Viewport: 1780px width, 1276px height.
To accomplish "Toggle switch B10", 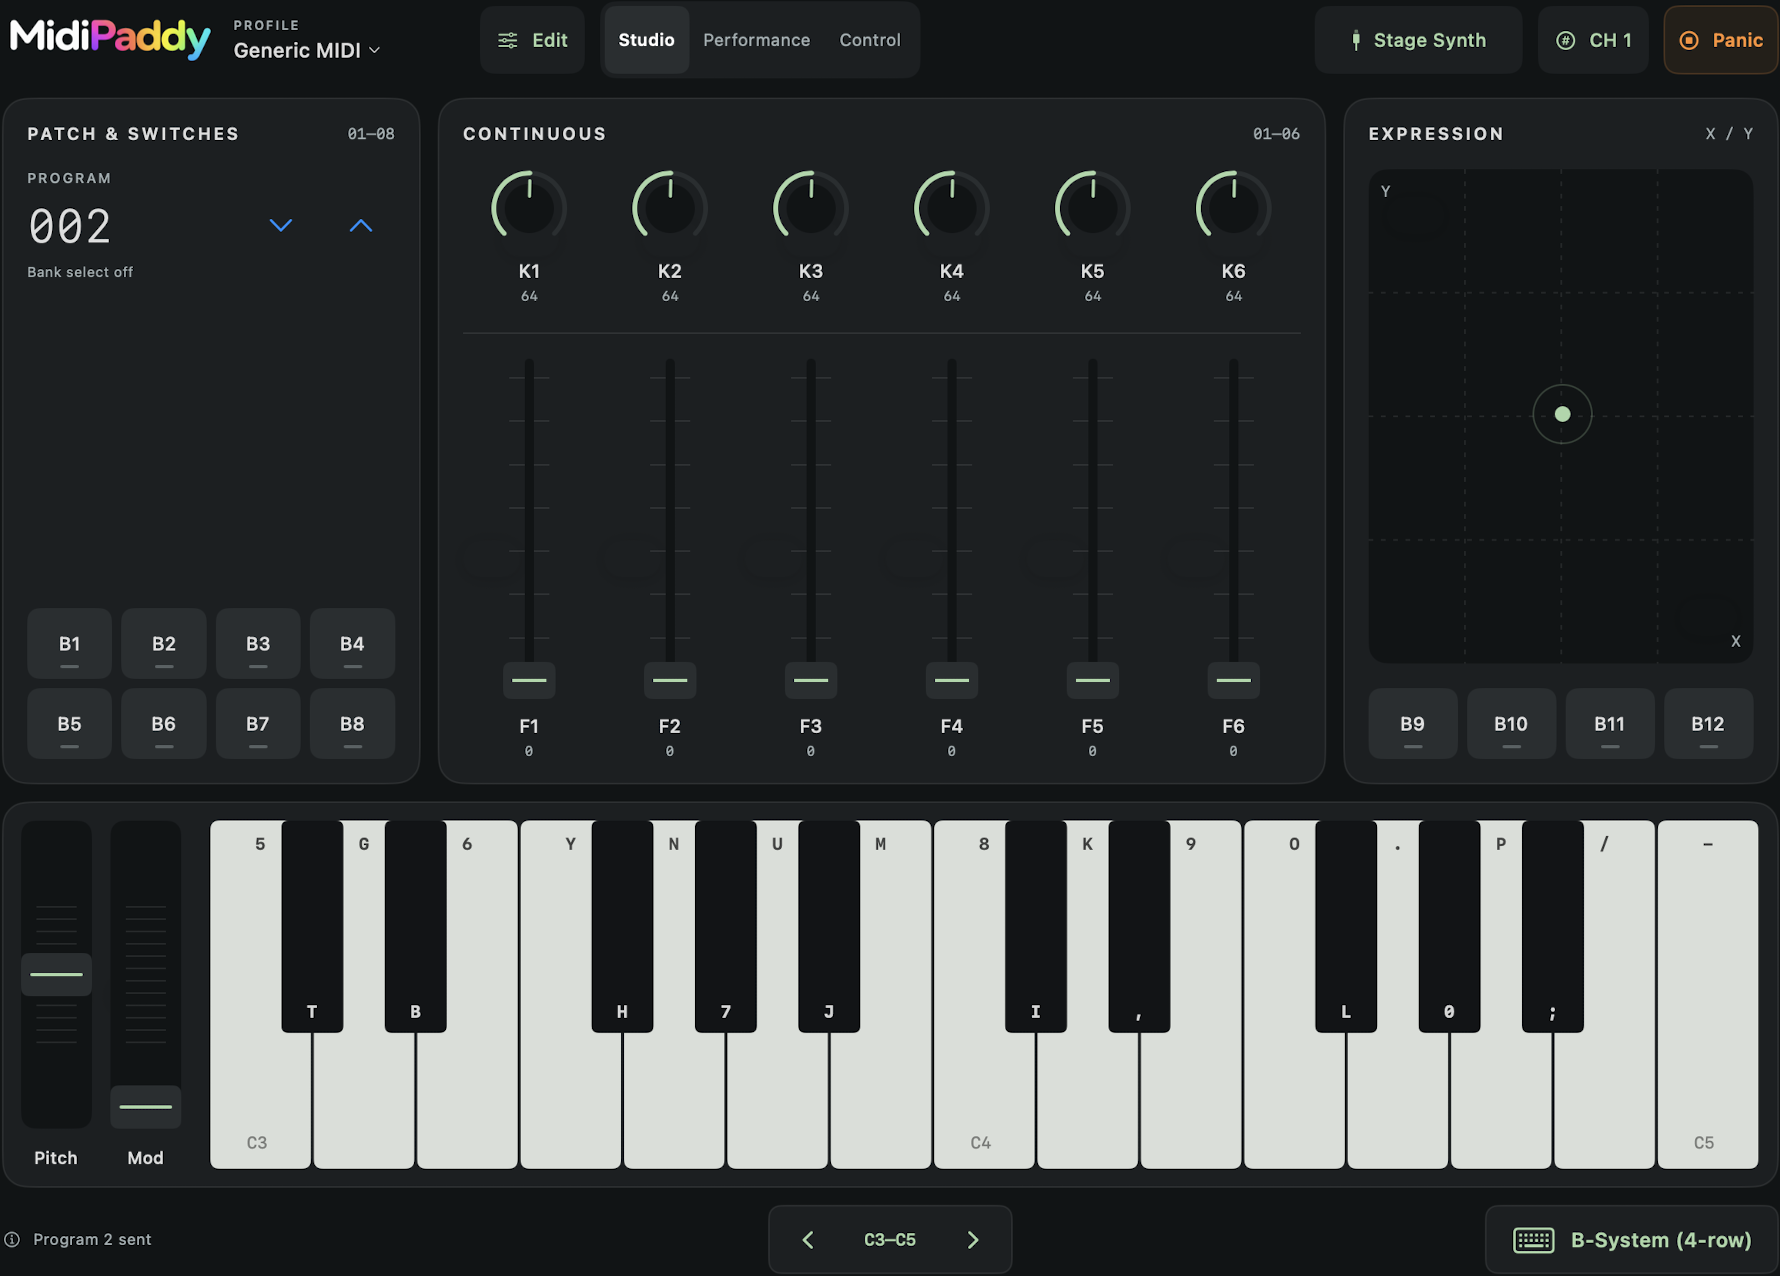I will coord(1511,724).
